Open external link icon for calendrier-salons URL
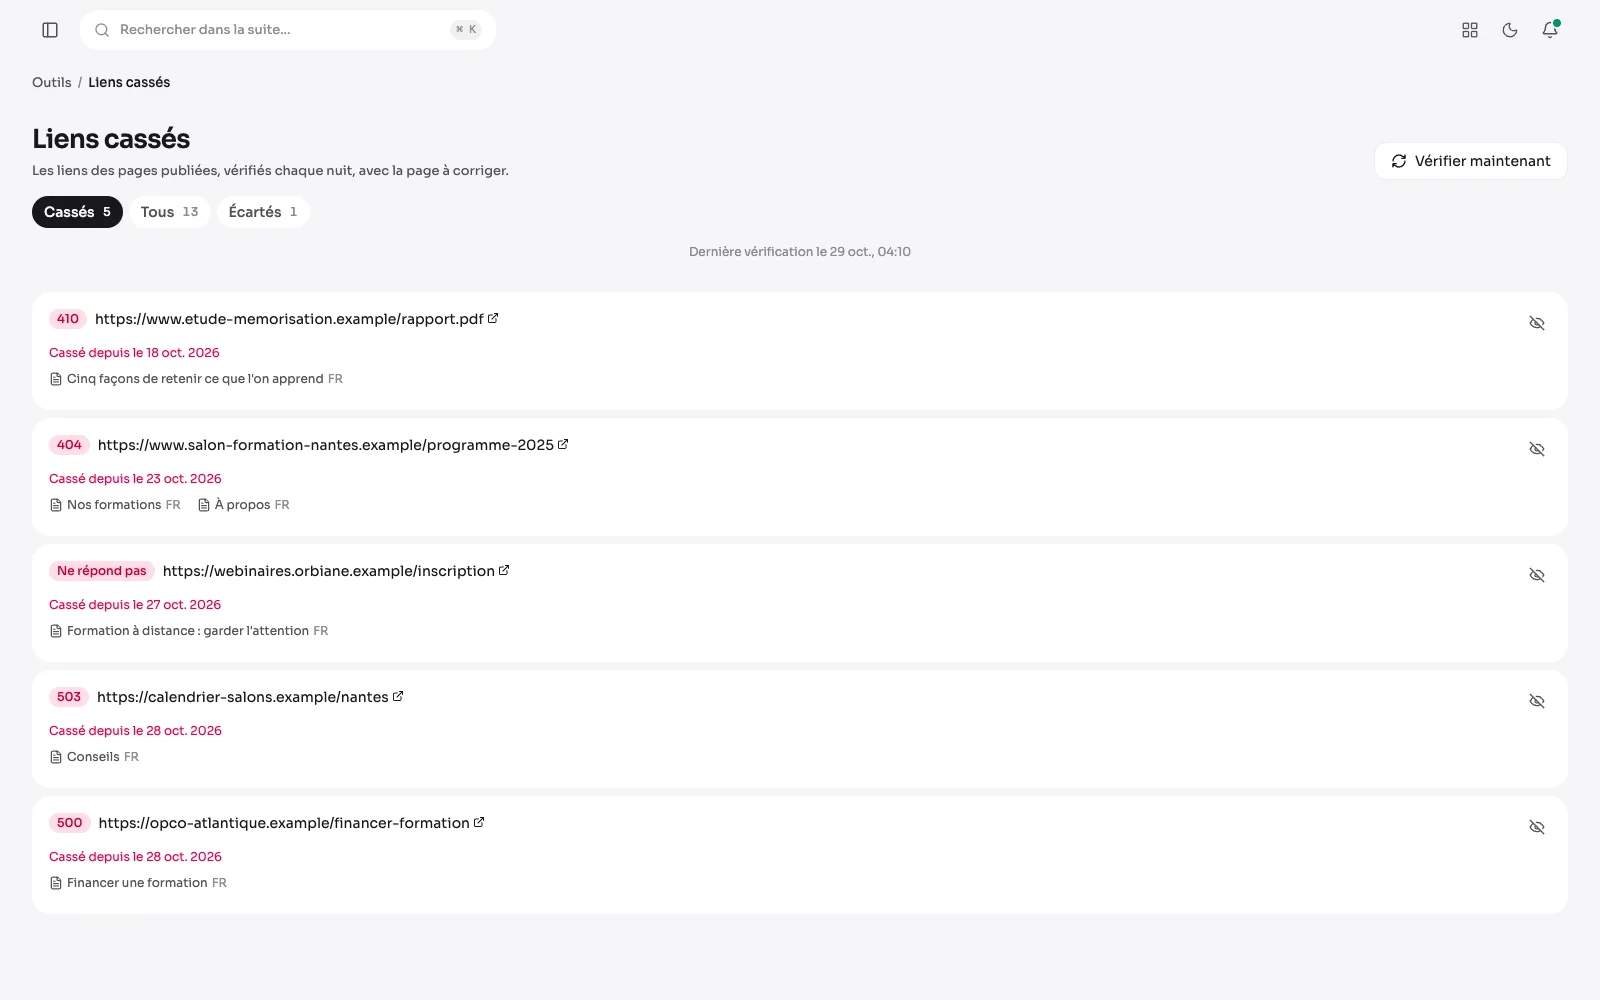 (x=398, y=696)
